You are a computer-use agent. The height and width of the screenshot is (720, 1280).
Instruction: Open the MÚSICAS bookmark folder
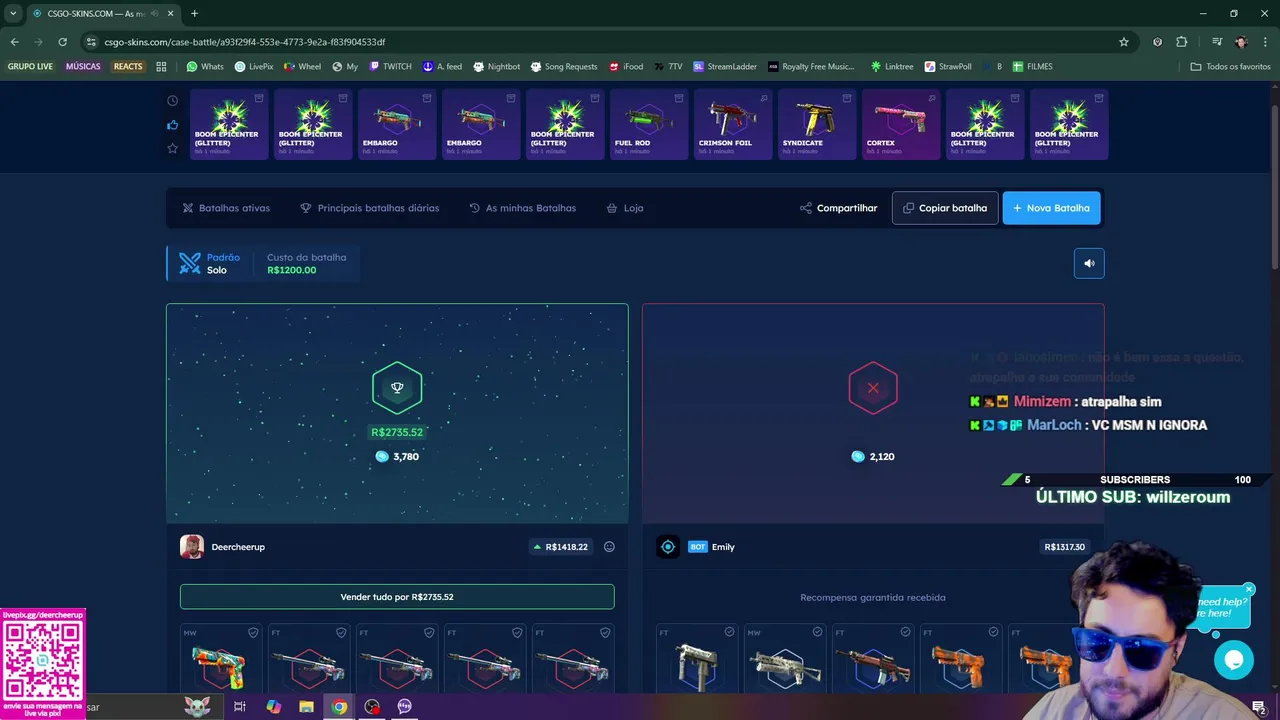83,67
